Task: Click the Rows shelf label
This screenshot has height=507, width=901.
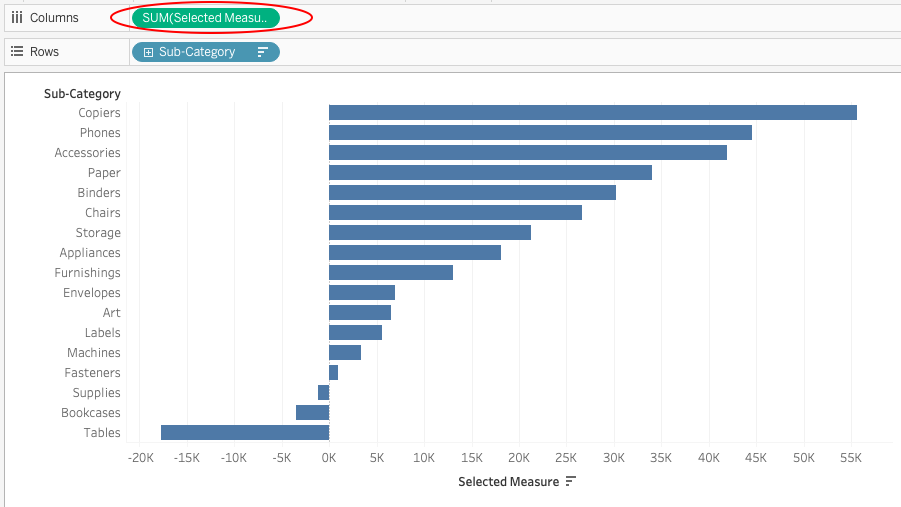Action: 44,52
